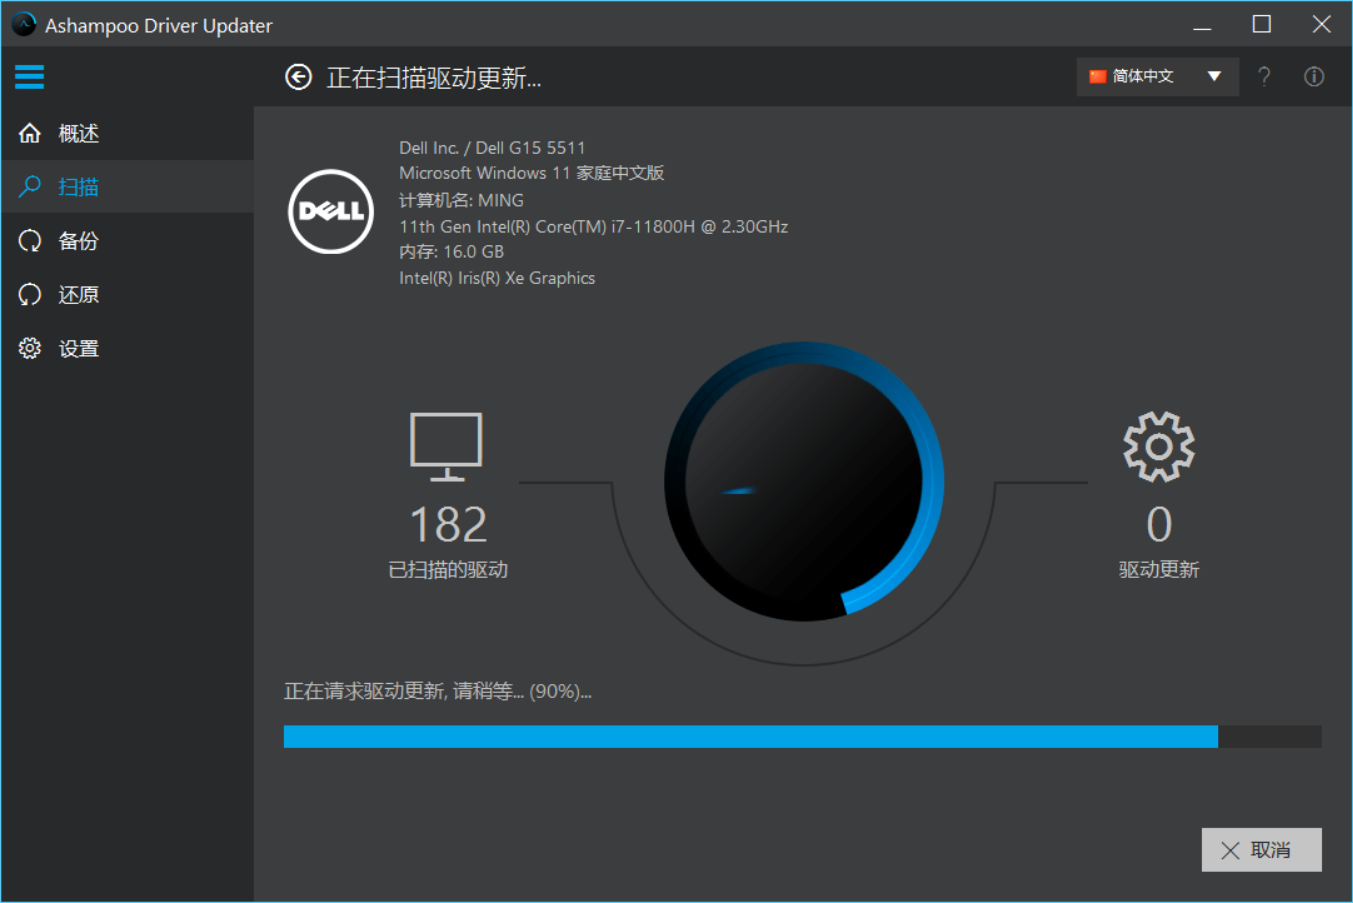Click the Ashampoo app logo in title bar
Image resolution: width=1353 pixels, height=903 pixels.
coord(24,24)
